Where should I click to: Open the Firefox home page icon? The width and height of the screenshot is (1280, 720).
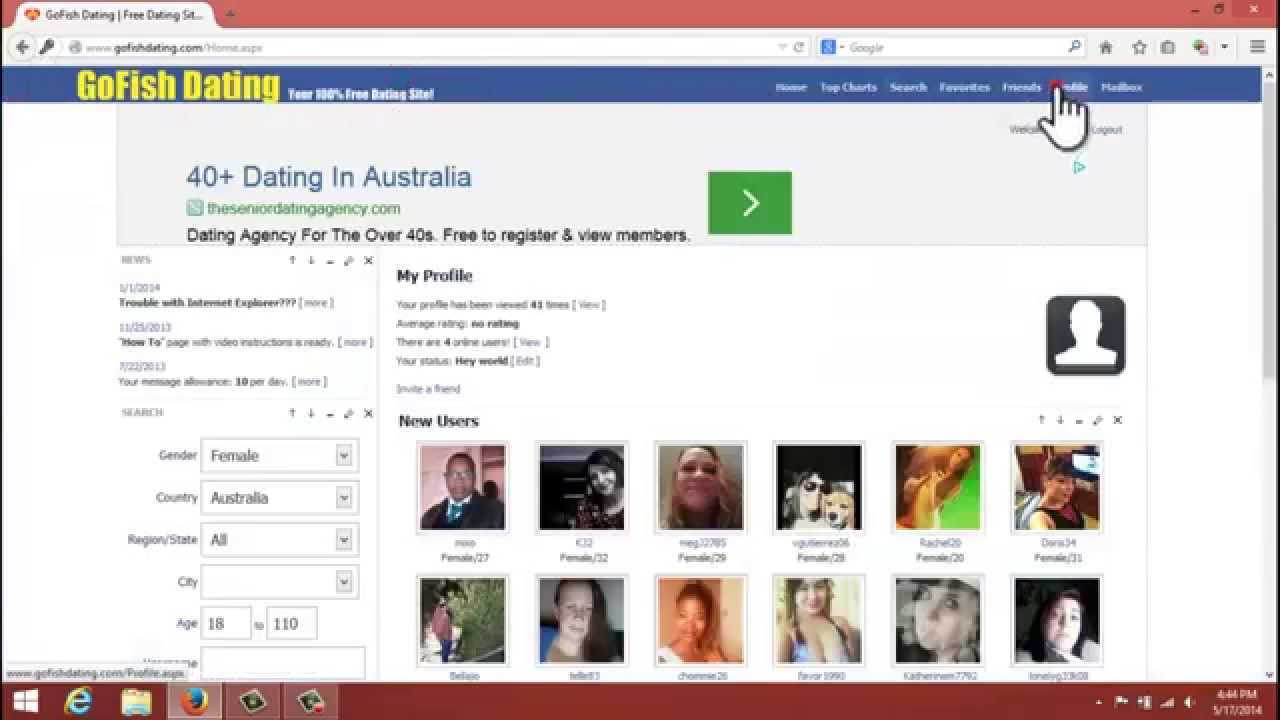(x=1106, y=47)
